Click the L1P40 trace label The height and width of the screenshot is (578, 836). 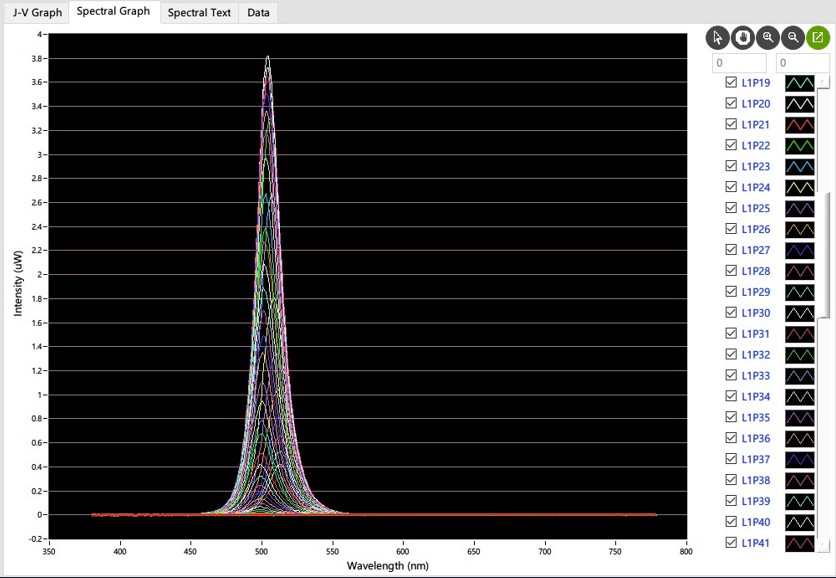click(x=755, y=521)
